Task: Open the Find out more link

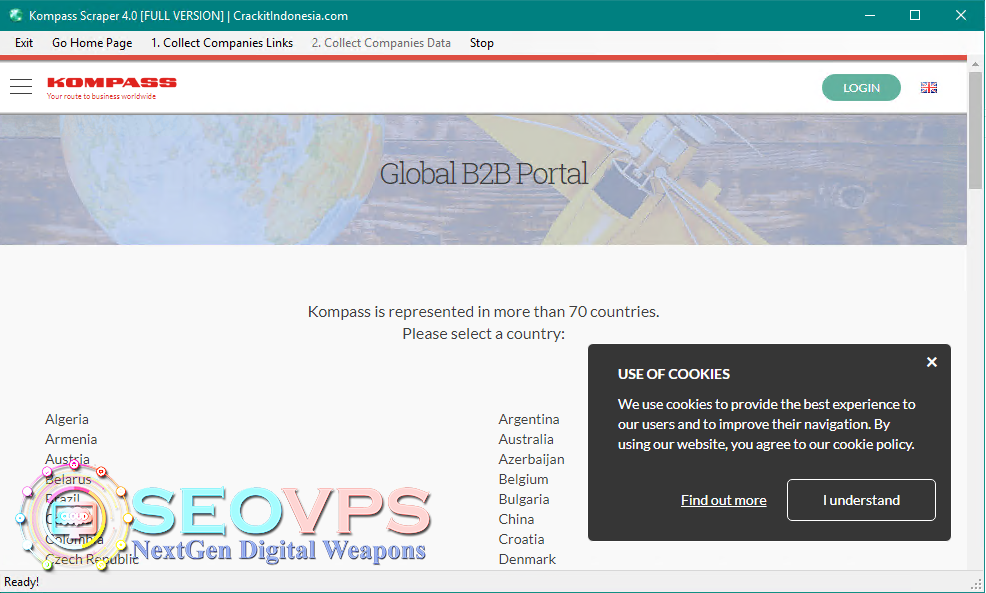Action: click(x=724, y=500)
